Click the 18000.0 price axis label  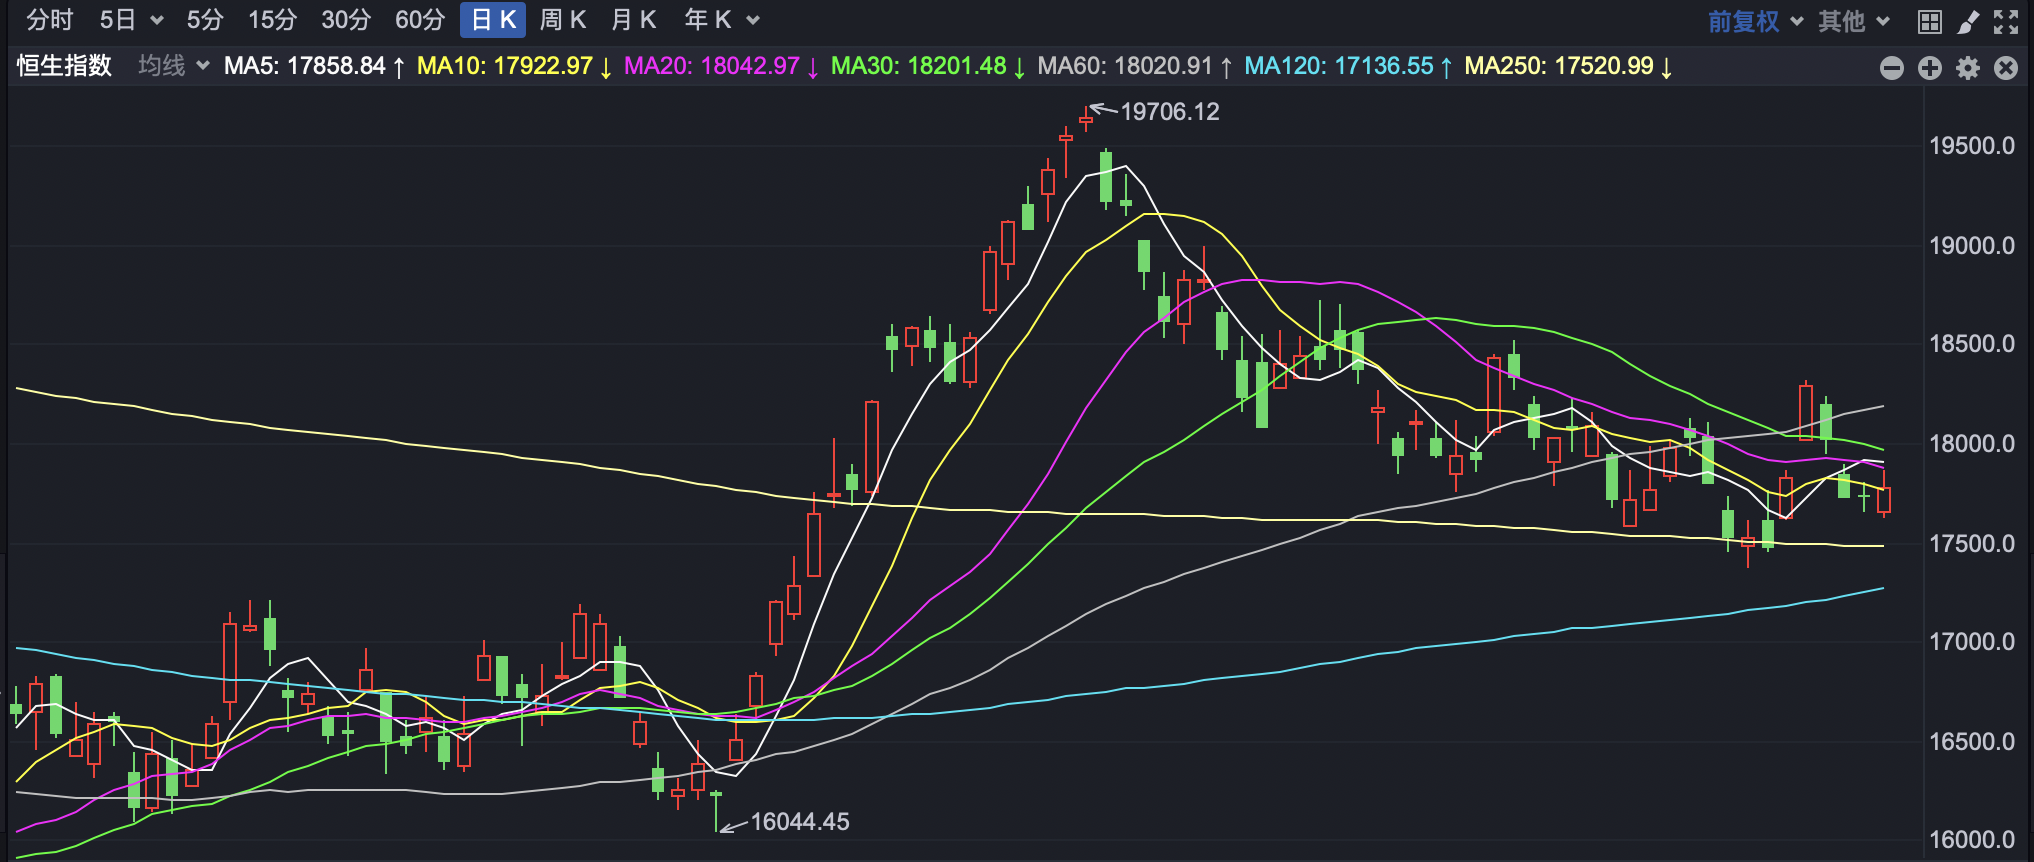tap(1972, 444)
